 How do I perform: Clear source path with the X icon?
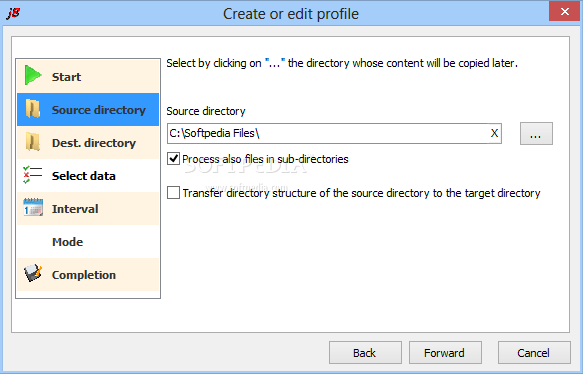[x=494, y=133]
